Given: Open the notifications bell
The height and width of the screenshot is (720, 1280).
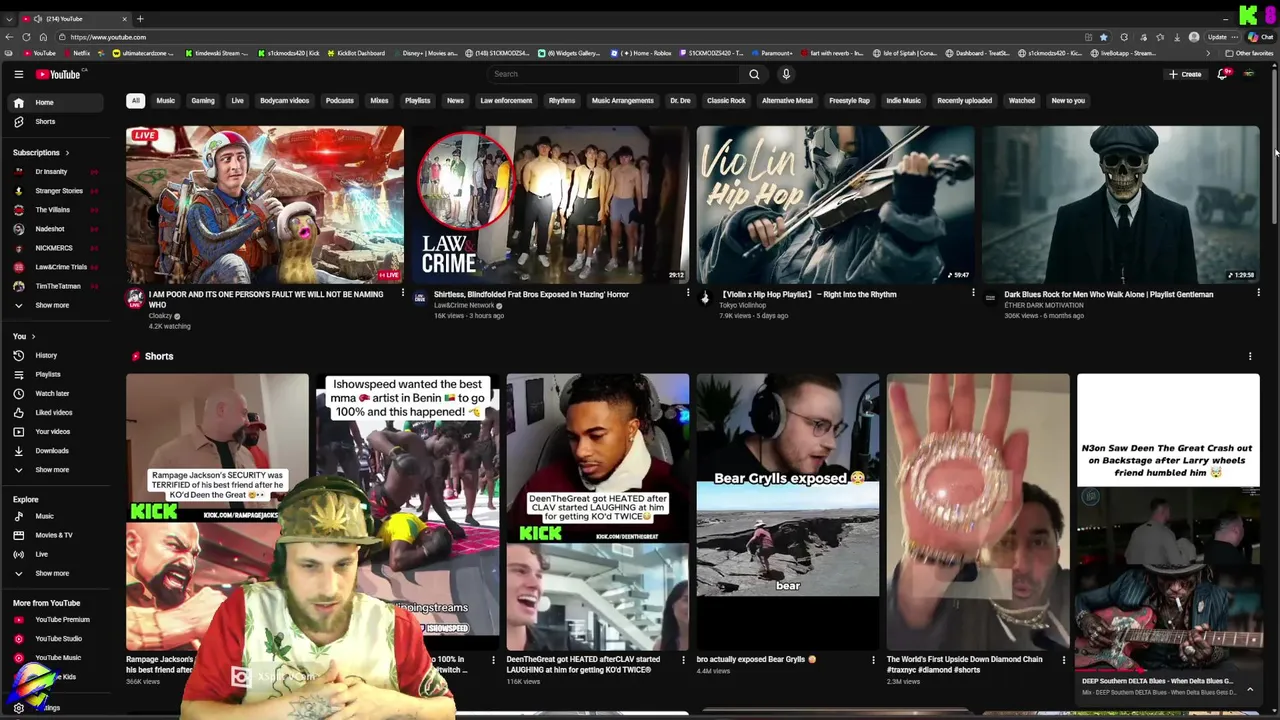Looking at the screenshot, I should 1222,74.
